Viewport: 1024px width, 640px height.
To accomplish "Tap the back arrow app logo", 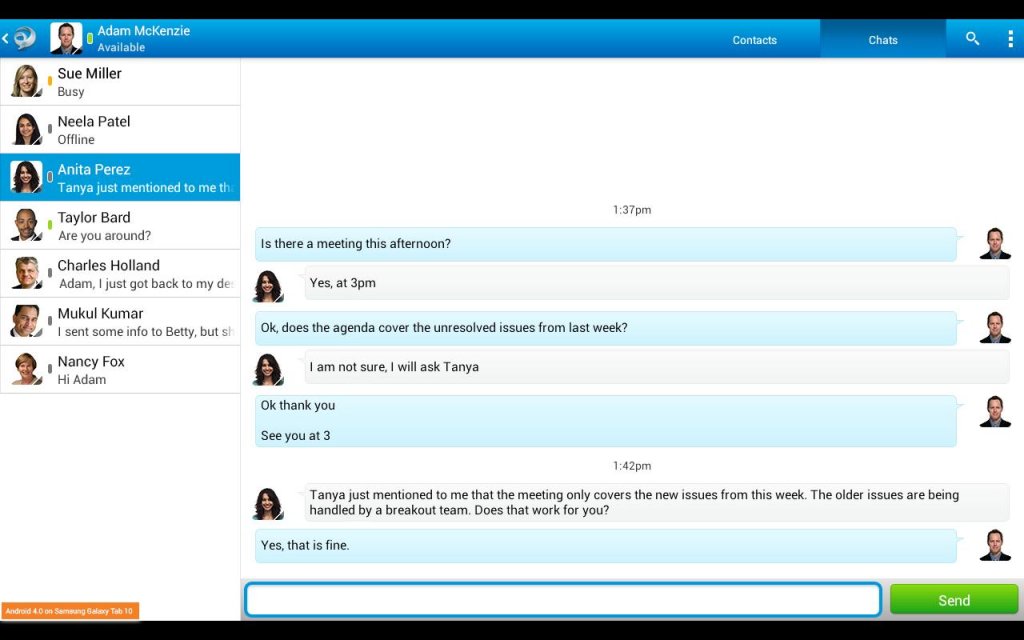I will 19,39.
